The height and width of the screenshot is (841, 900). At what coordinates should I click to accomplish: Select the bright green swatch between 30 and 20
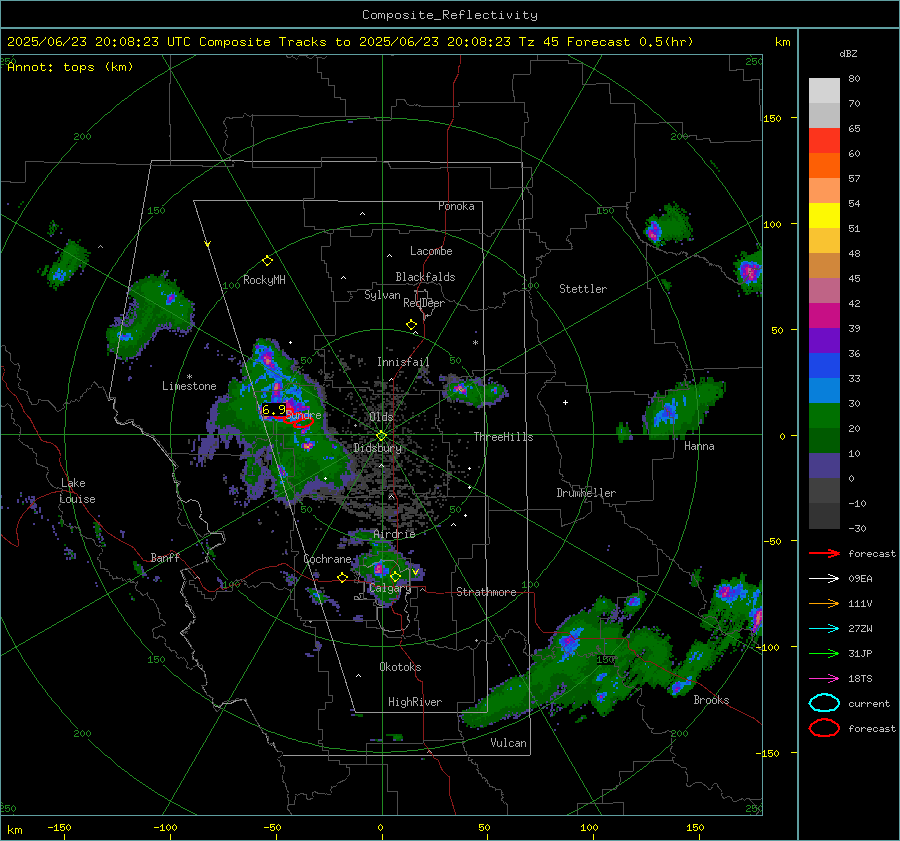[824, 416]
